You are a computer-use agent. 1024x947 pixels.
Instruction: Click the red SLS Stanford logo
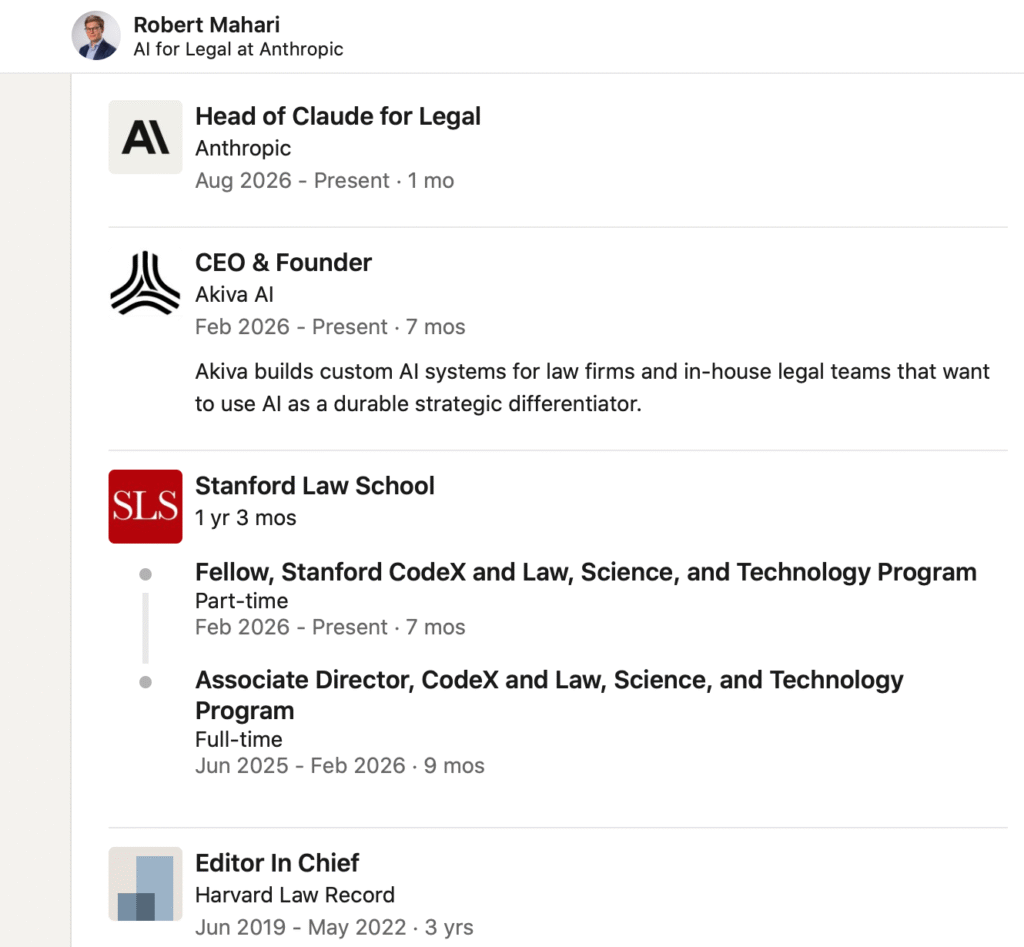click(x=145, y=506)
